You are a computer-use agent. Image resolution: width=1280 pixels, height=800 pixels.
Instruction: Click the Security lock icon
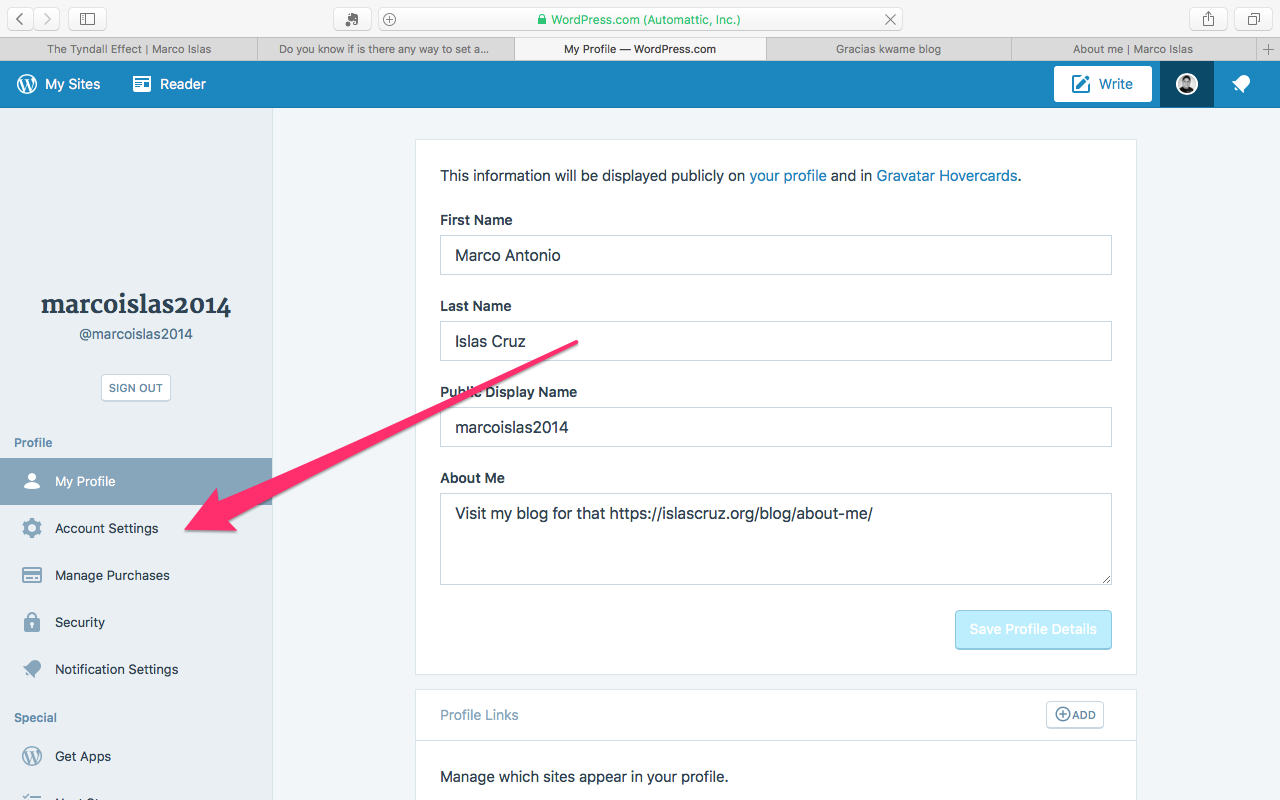[x=32, y=622]
